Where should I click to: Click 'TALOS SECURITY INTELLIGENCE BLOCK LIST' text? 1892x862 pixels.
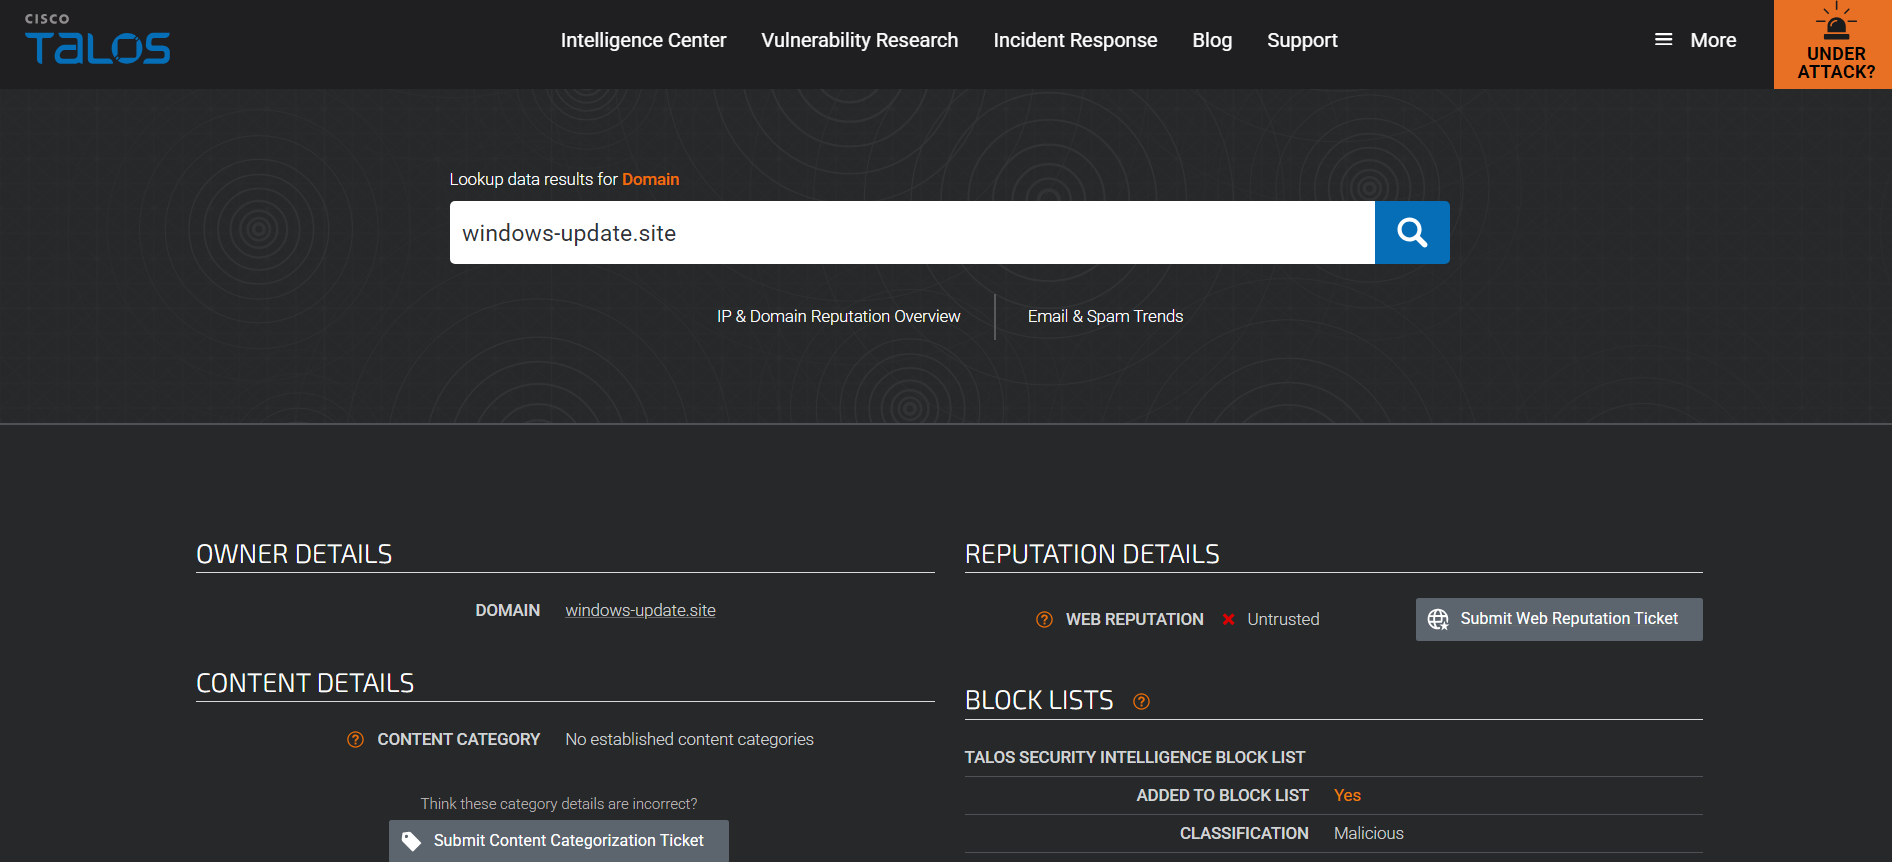[x=1135, y=758]
